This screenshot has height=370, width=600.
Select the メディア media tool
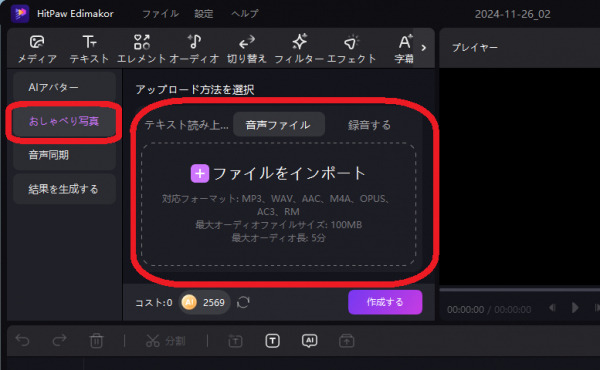point(37,49)
